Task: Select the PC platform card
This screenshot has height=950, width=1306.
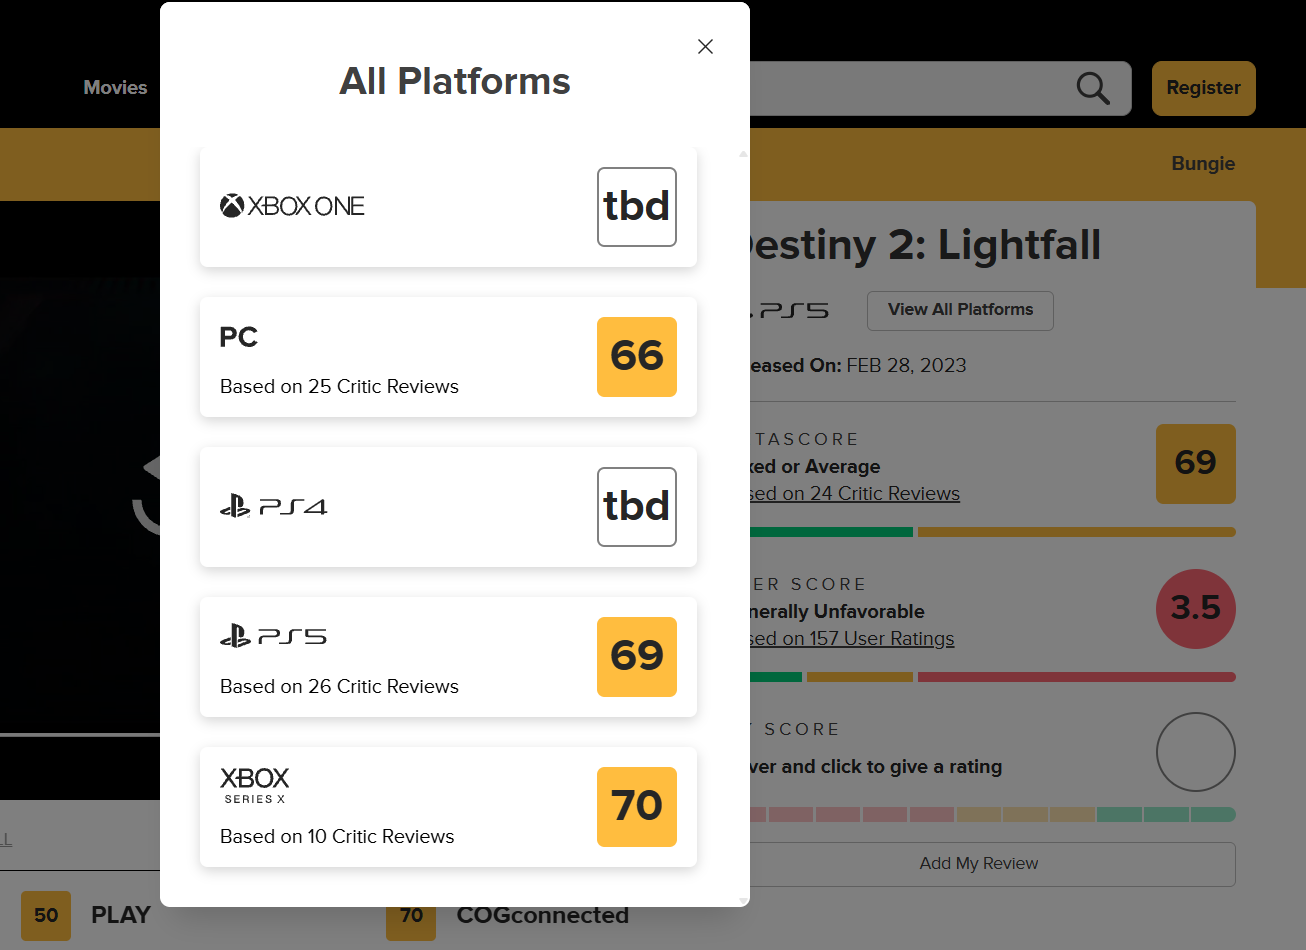Action: pyautogui.click(x=448, y=357)
